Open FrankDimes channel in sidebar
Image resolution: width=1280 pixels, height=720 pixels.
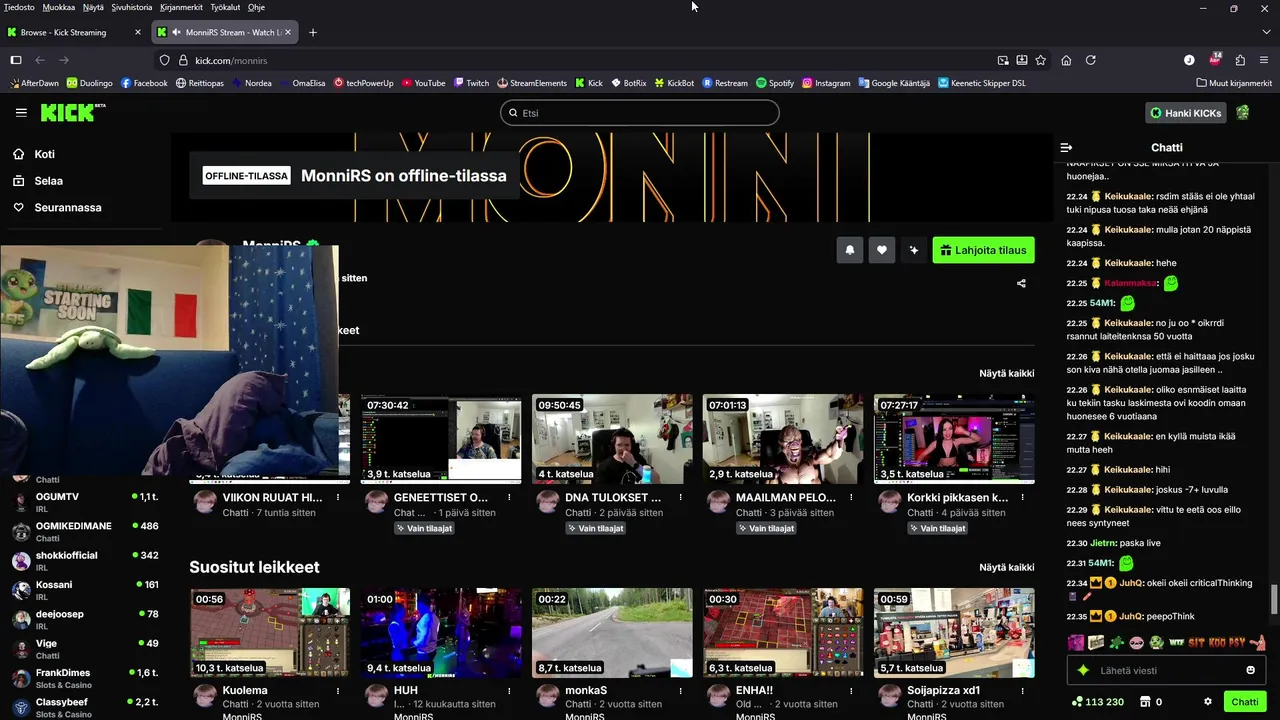85,678
